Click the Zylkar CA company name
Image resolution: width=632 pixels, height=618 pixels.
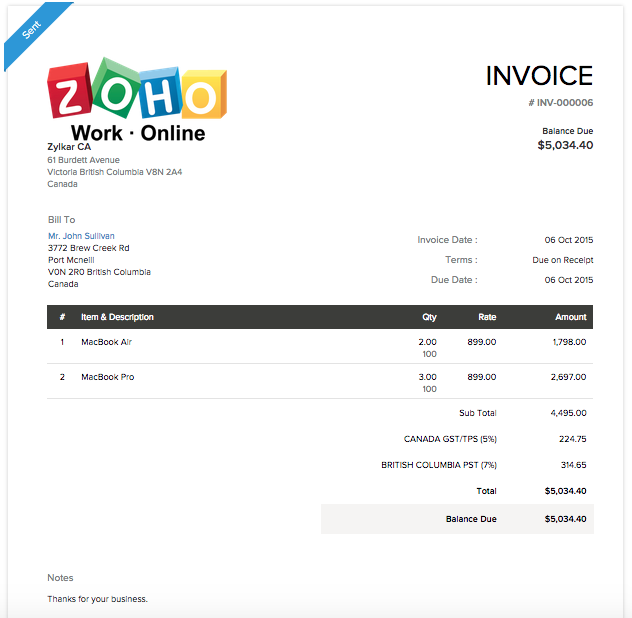pos(69,147)
